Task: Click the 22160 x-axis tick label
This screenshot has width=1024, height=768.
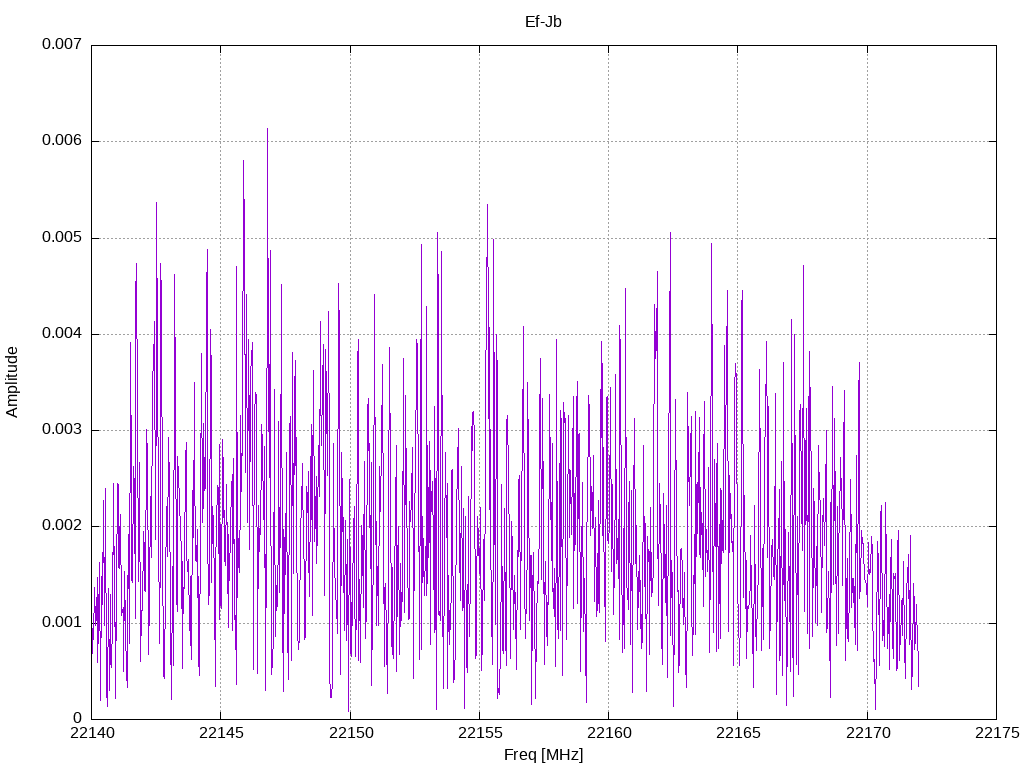Action: [609, 733]
